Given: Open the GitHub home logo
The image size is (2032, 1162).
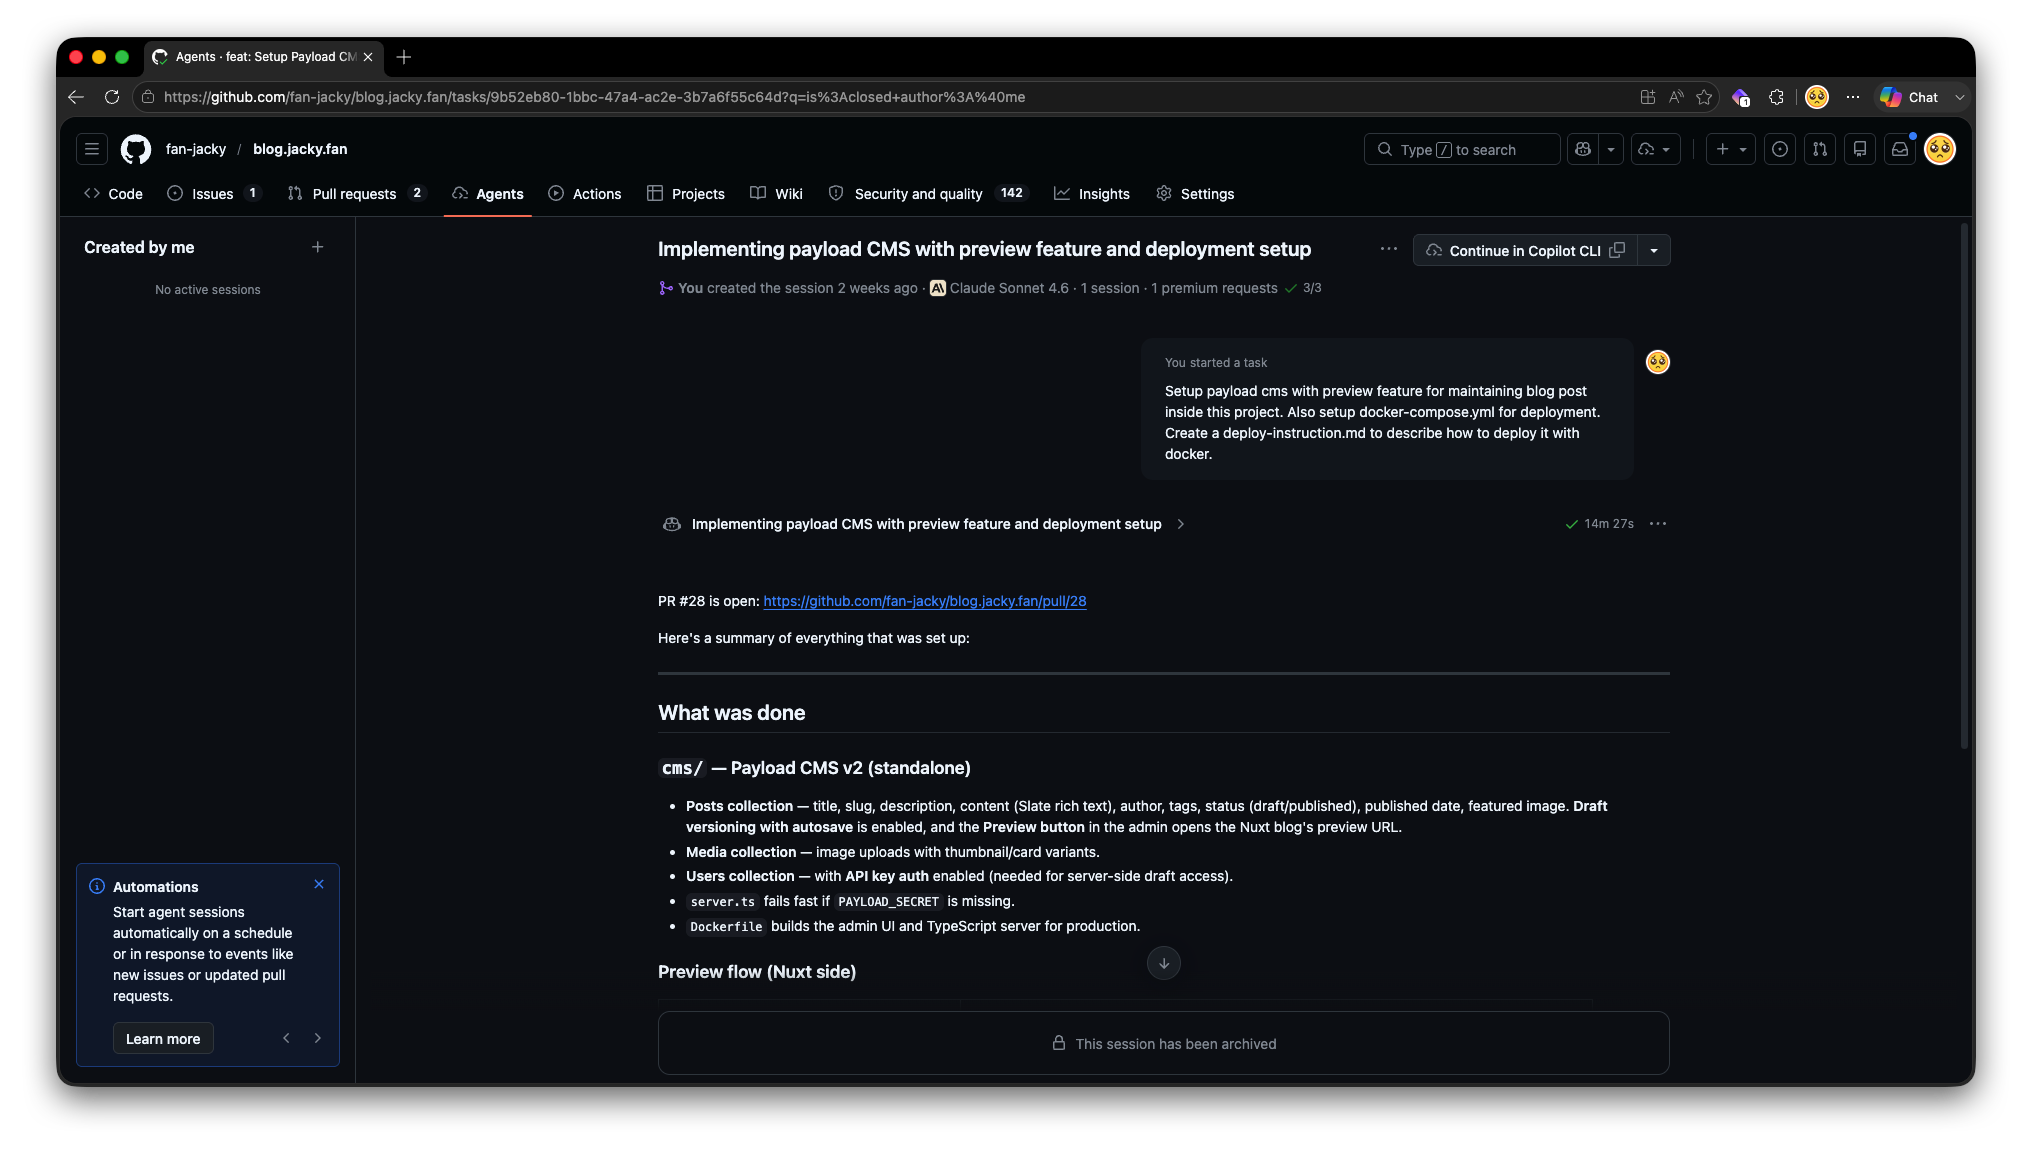Looking at the screenshot, I should click(136, 149).
